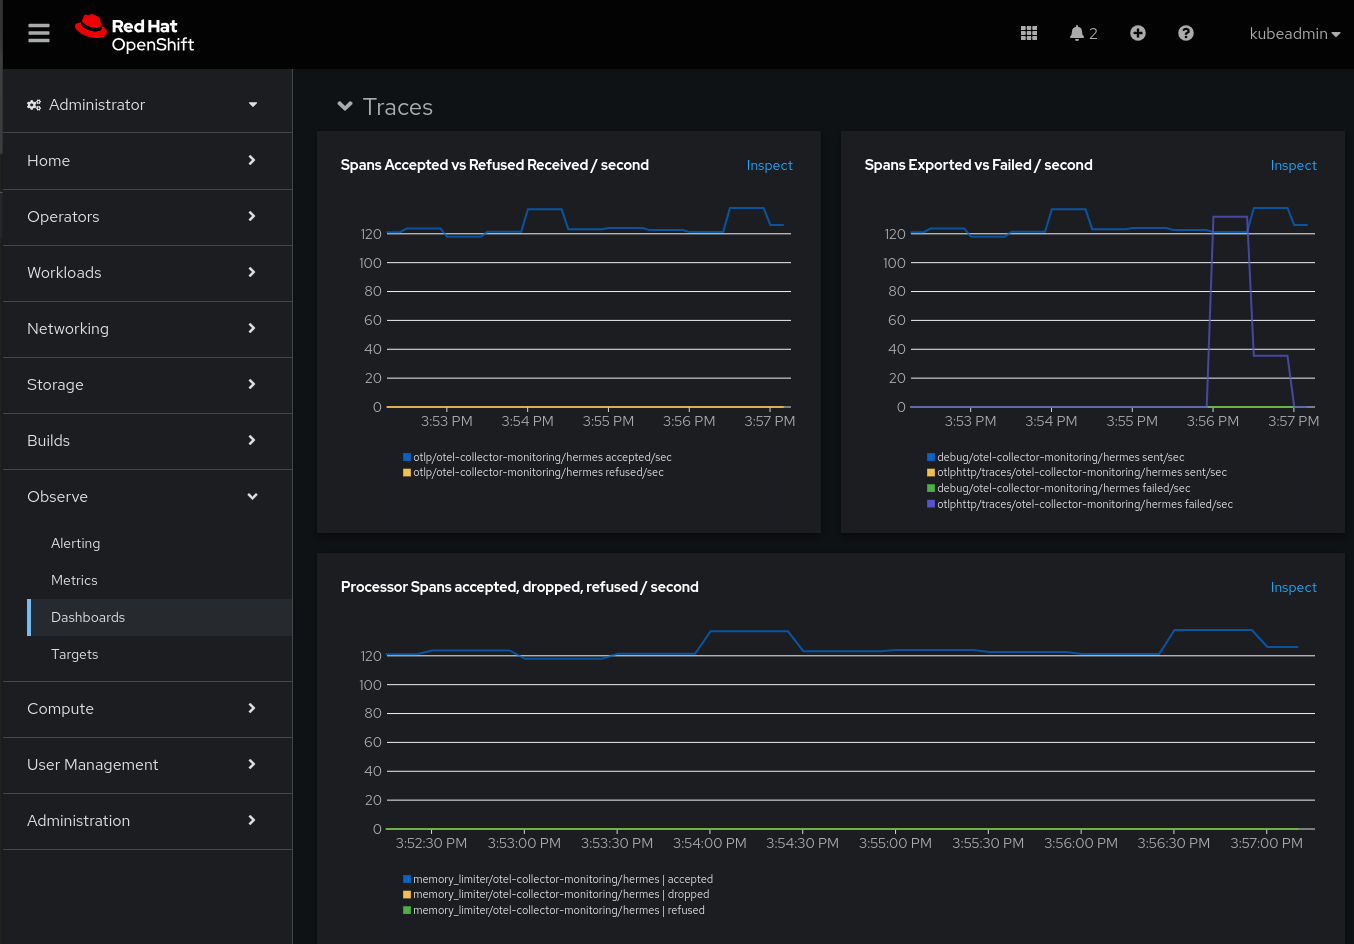Click the Red Hat OpenShift logo

(135, 34)
